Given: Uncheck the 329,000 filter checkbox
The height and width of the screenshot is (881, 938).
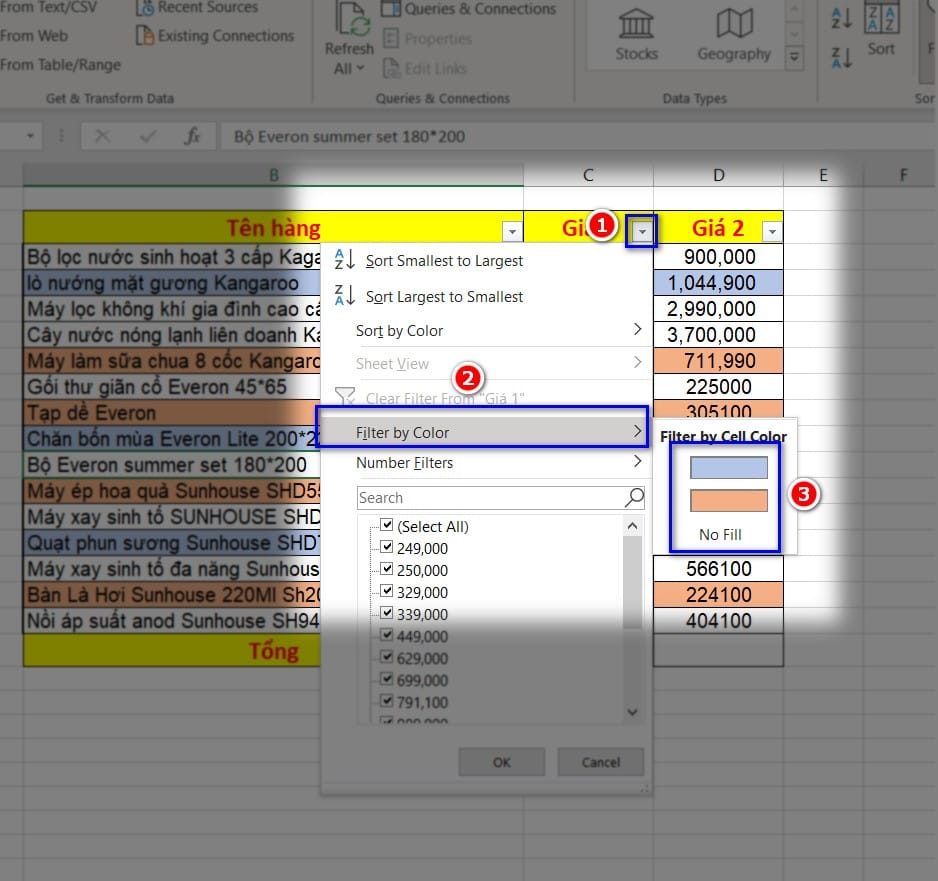Looking at the screenshot, I should point(387,592).
